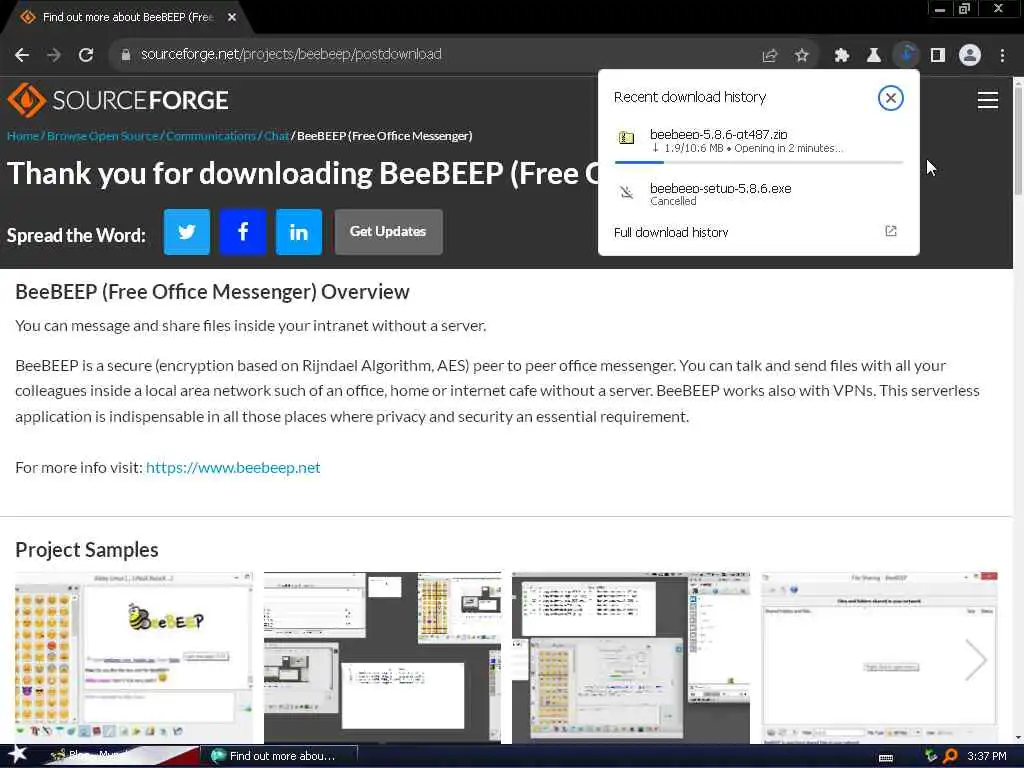Open the Extensions puzzle icon
This screenshot has height=768, width=1024.
[x=841, y=56]
